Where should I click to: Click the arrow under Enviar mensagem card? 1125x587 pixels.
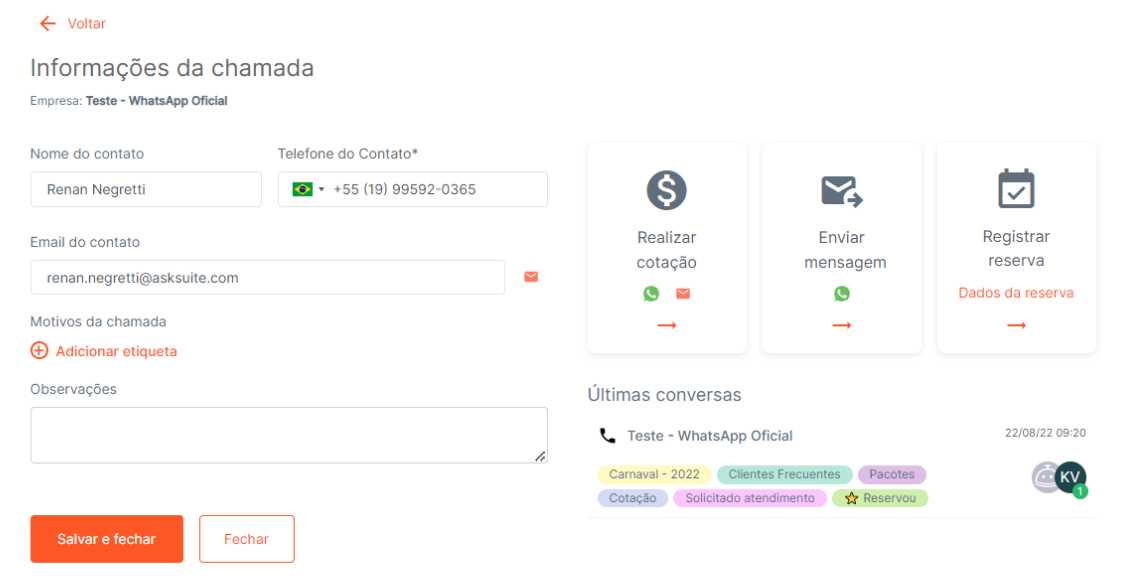842,326
